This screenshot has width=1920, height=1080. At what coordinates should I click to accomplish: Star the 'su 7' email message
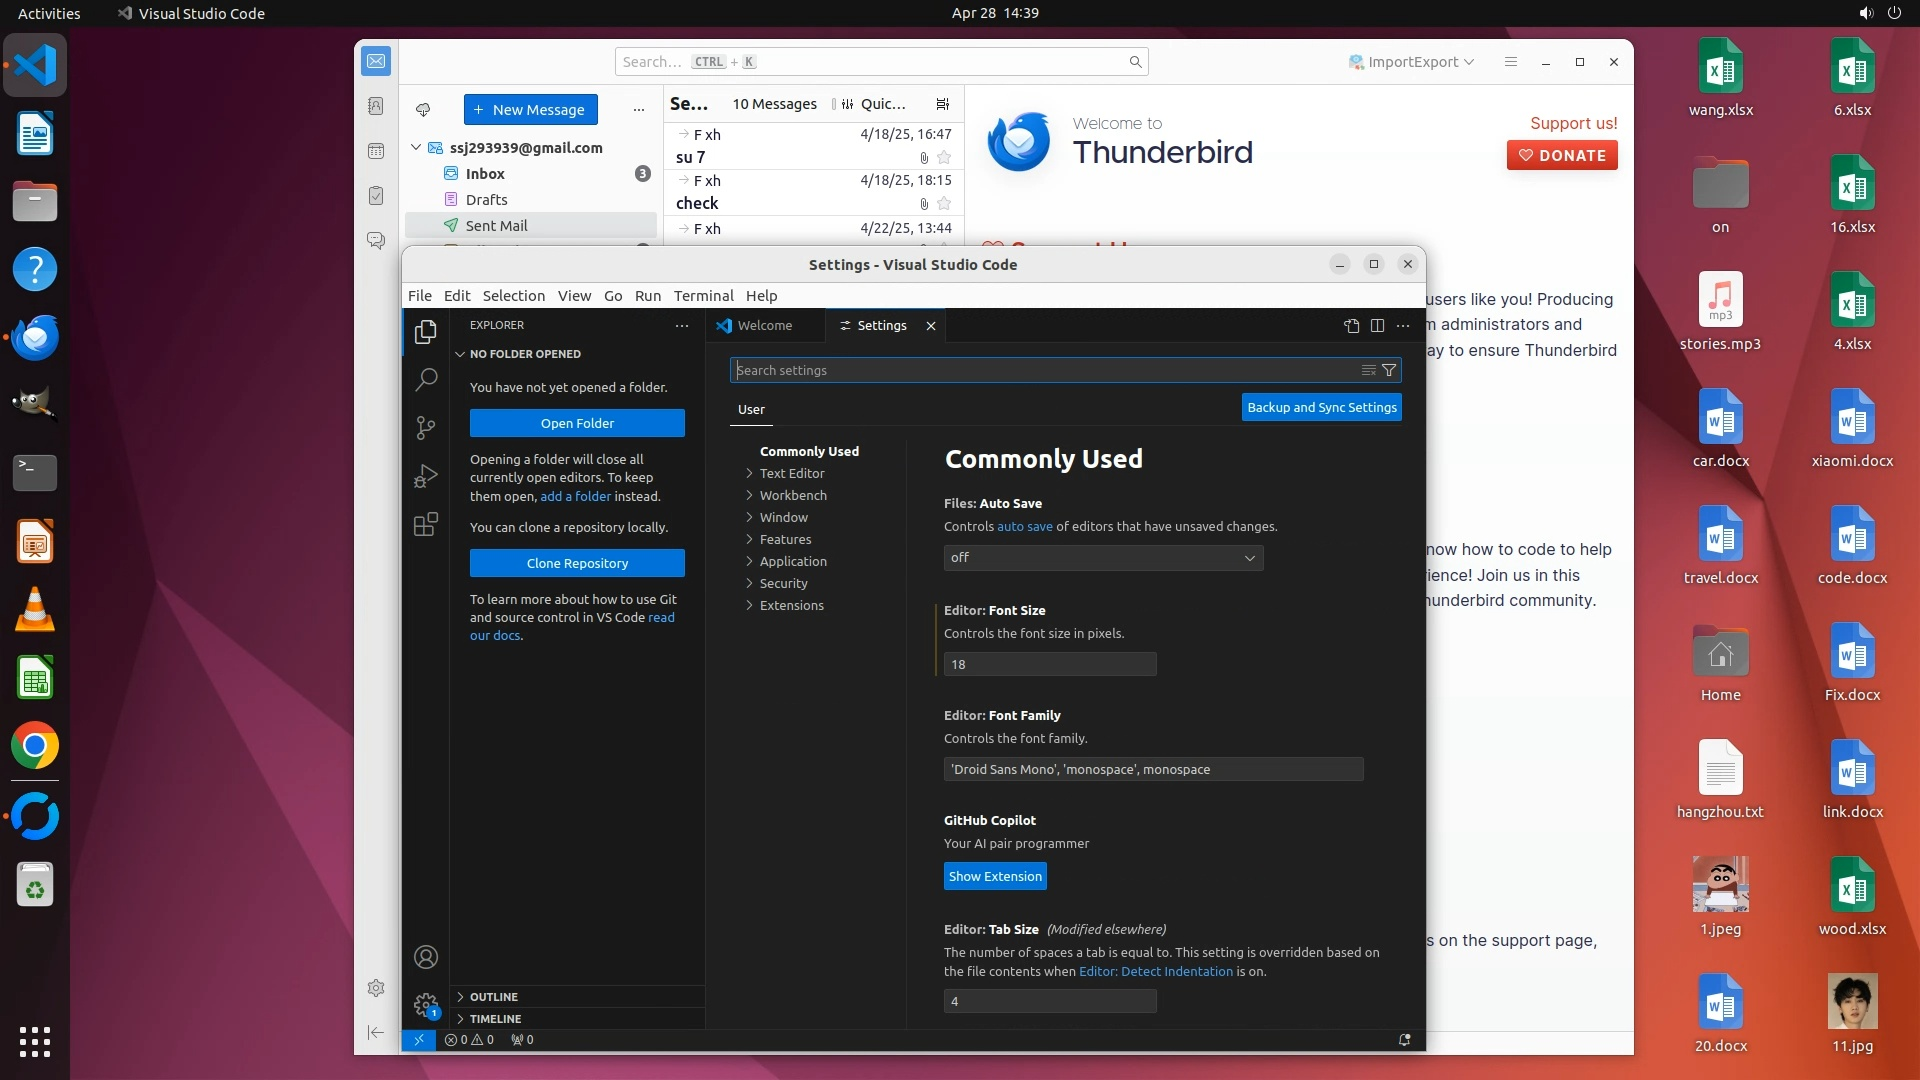coord(944,157)
